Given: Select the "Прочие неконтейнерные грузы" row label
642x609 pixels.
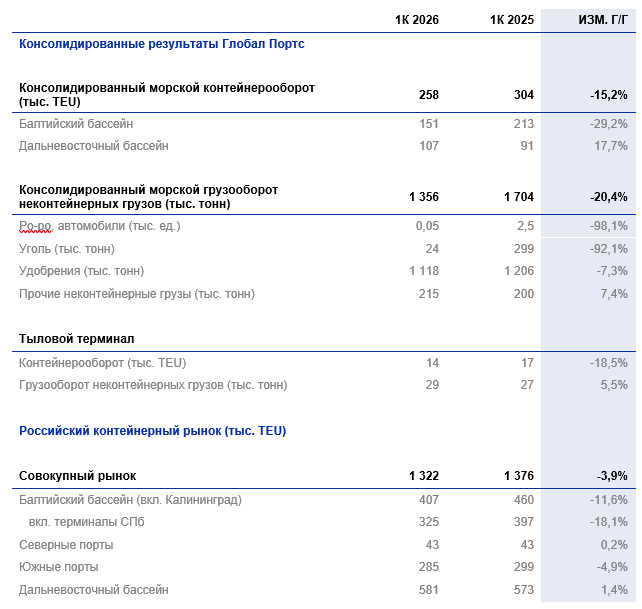Looking at the screenshot, I should pos(137,294).
